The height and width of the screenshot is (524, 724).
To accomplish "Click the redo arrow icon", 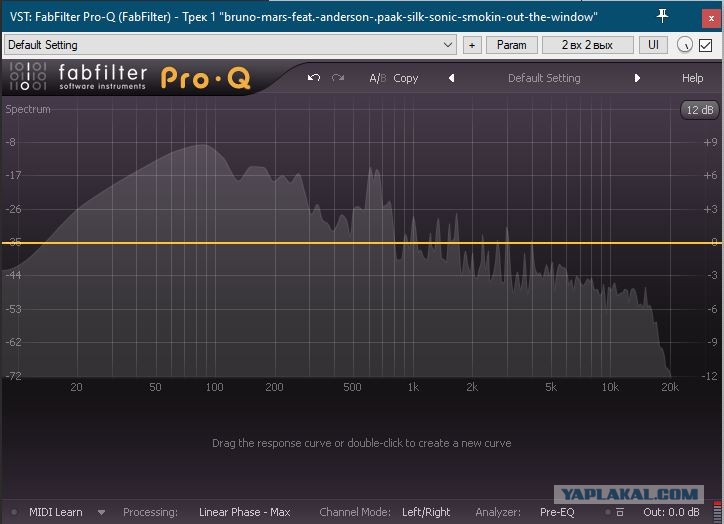I will pyautogui.click(x=338, y=78).
